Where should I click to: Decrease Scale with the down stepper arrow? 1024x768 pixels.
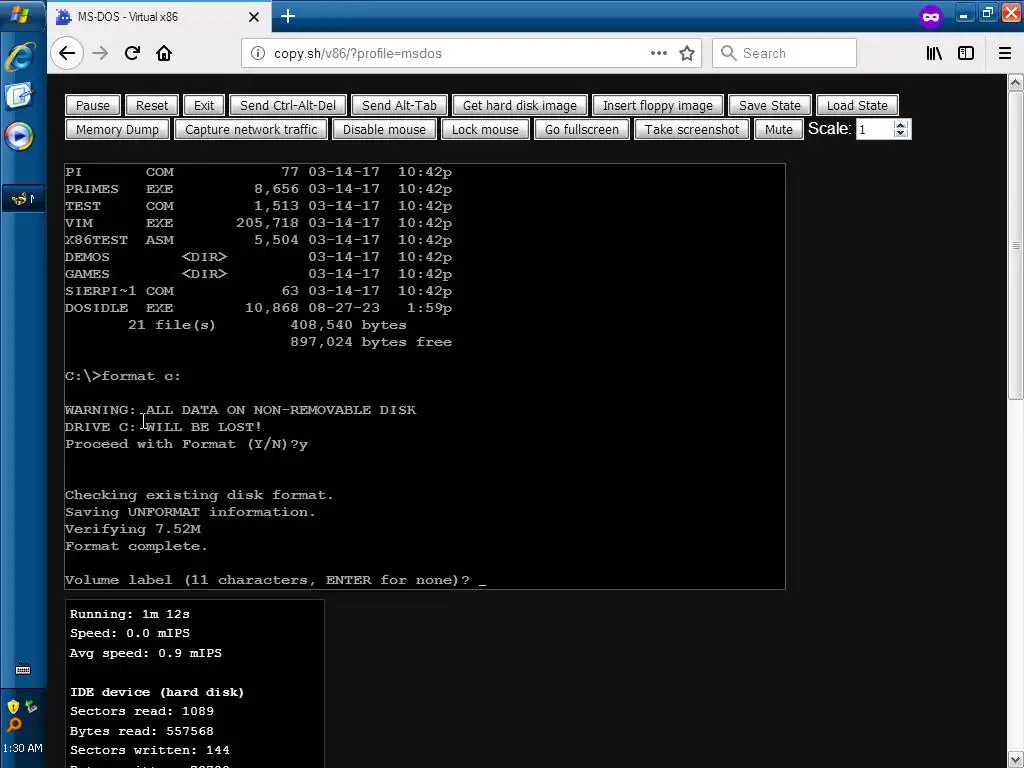pyautogui.click(x=901, y=134)
